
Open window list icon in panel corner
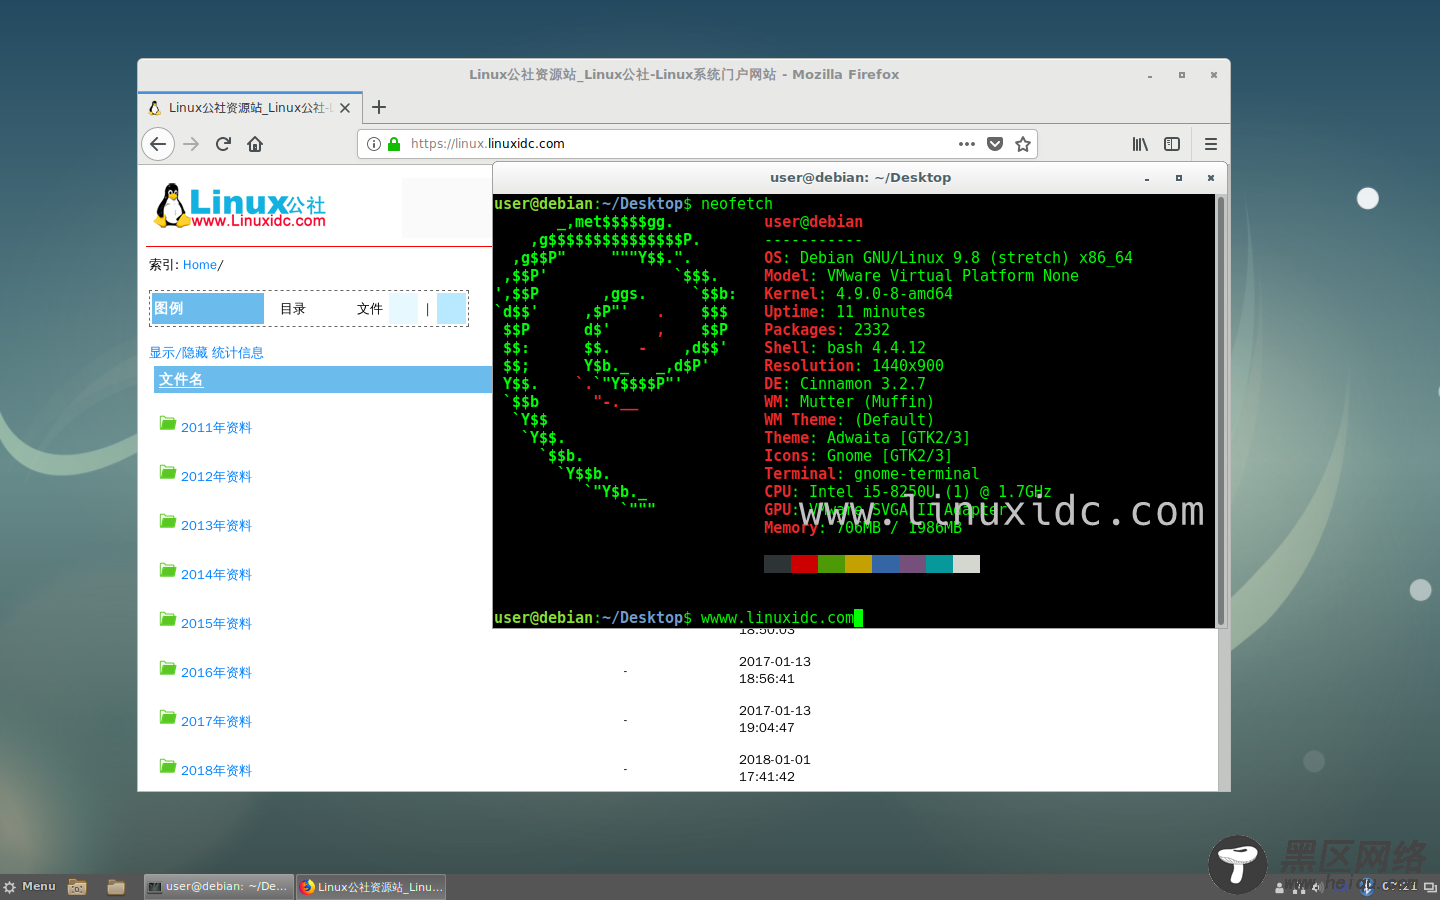1430,887
